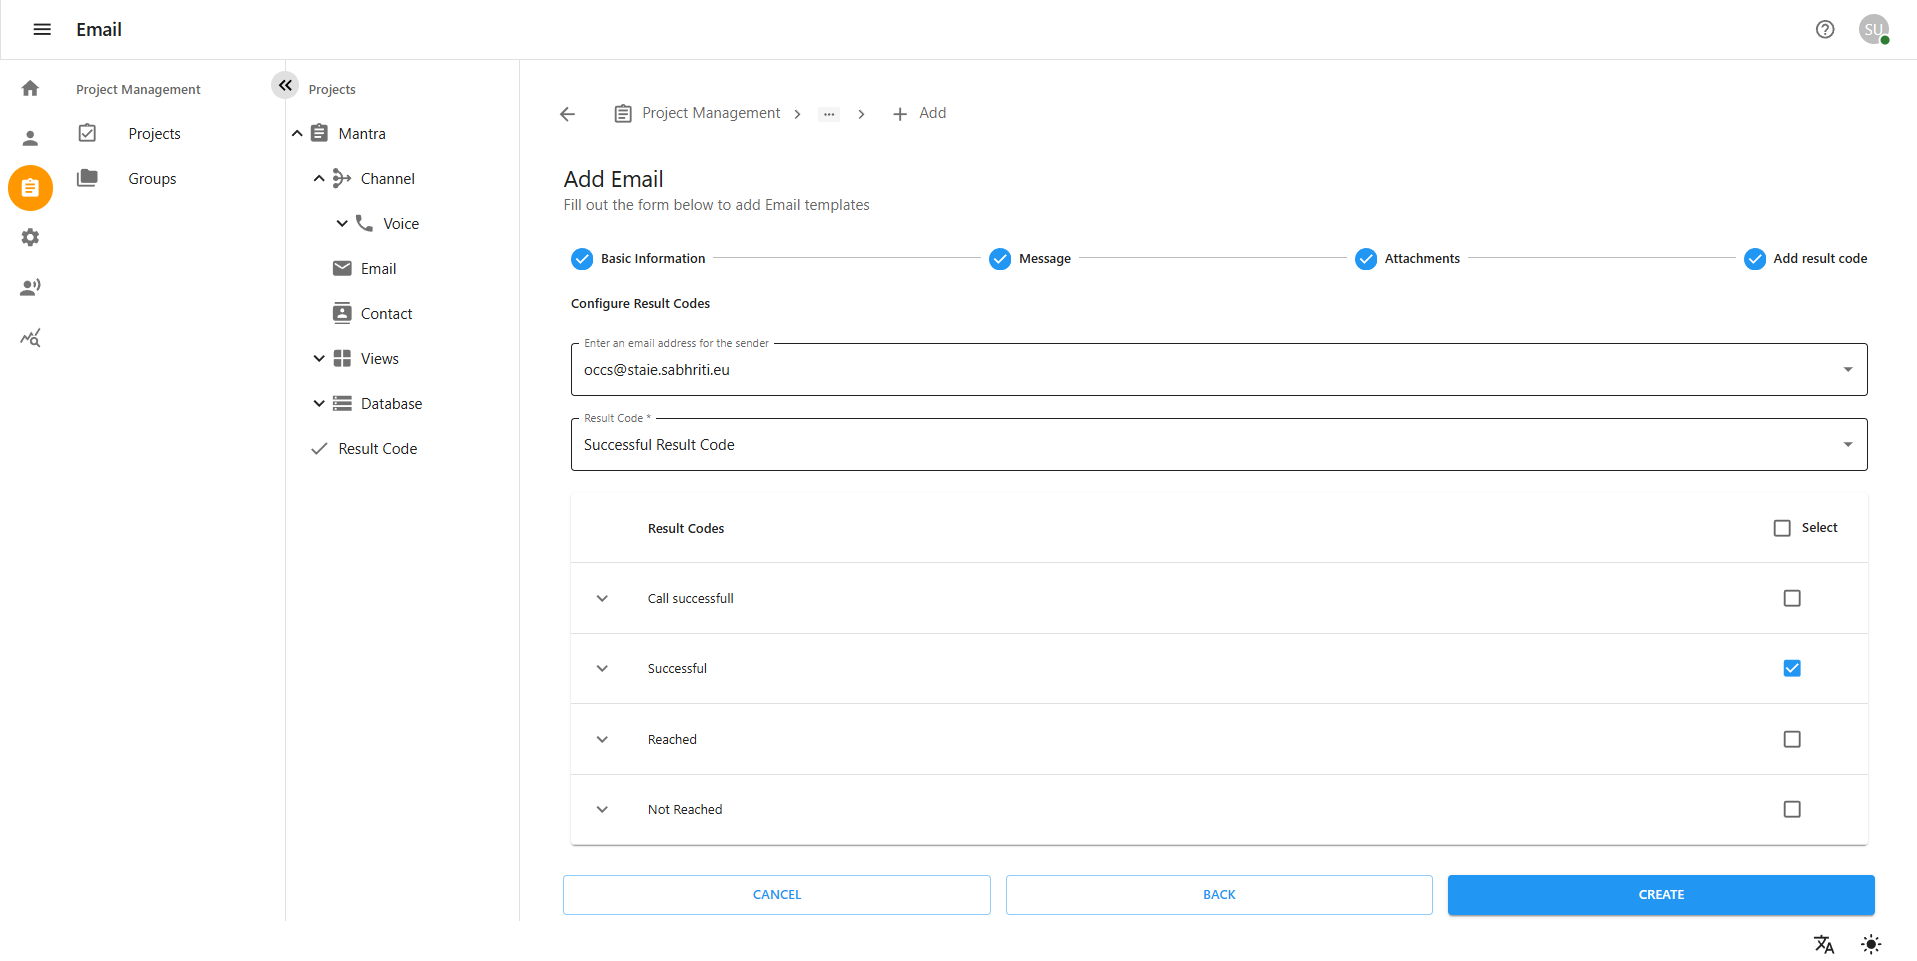Open the user avatar SU menu
Image resolution: width=1917 pixels, height=961 pixels.
pos(1873,29)
